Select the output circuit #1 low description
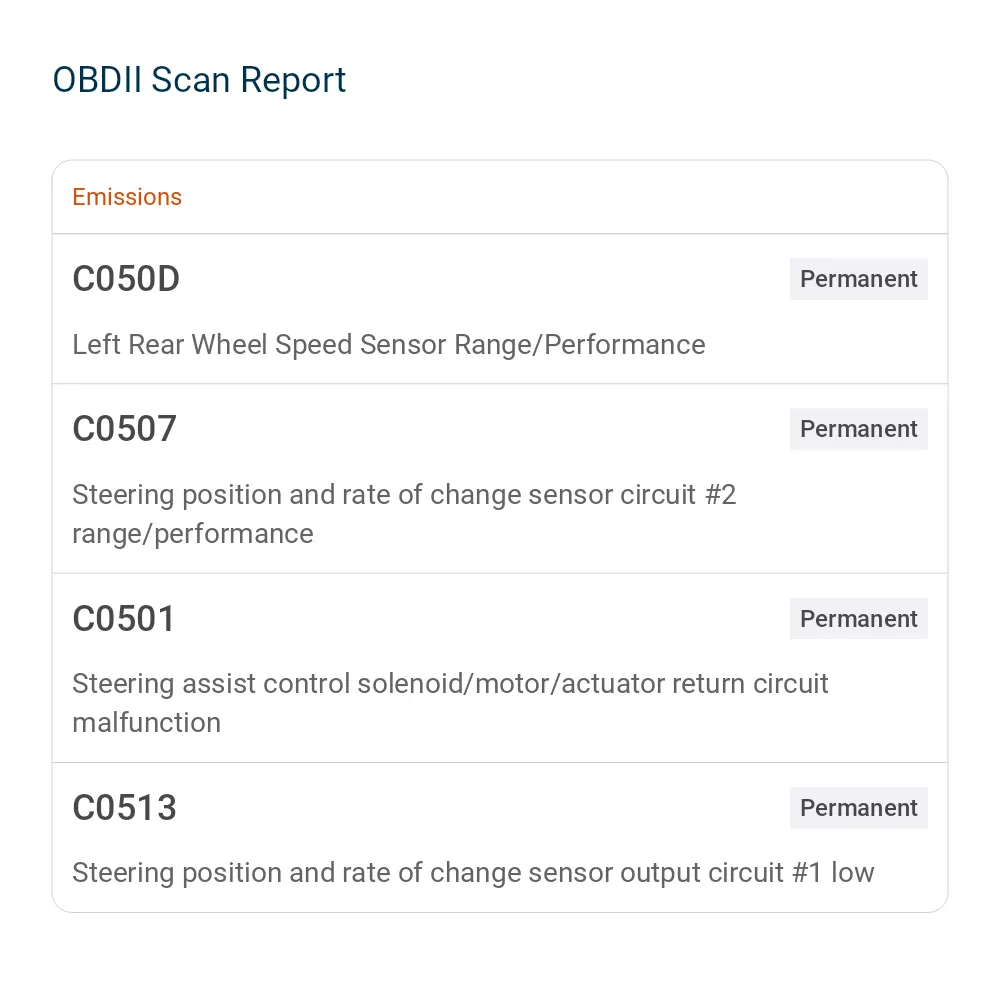 pyautogui.click(x=473, y=872)
